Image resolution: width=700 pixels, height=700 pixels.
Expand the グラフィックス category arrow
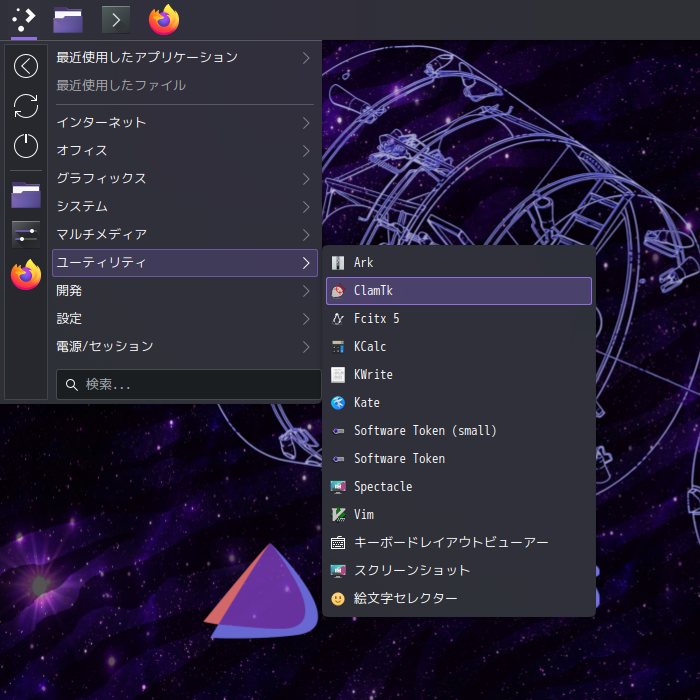tap(306, 179)
